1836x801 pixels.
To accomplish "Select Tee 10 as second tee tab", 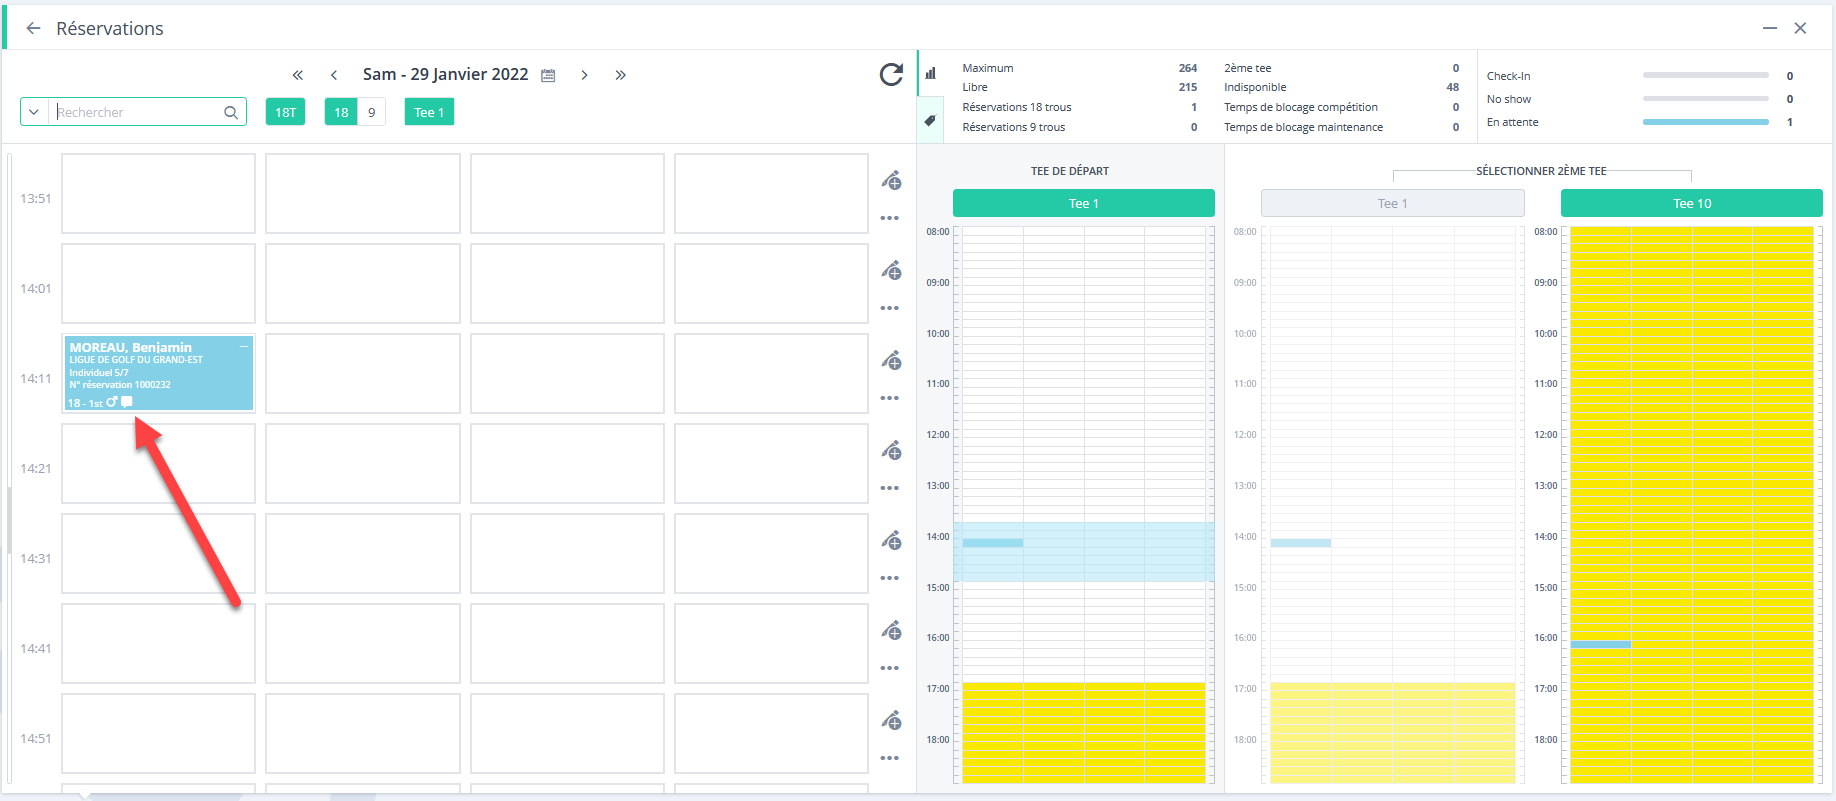I will coord(1692,203).
